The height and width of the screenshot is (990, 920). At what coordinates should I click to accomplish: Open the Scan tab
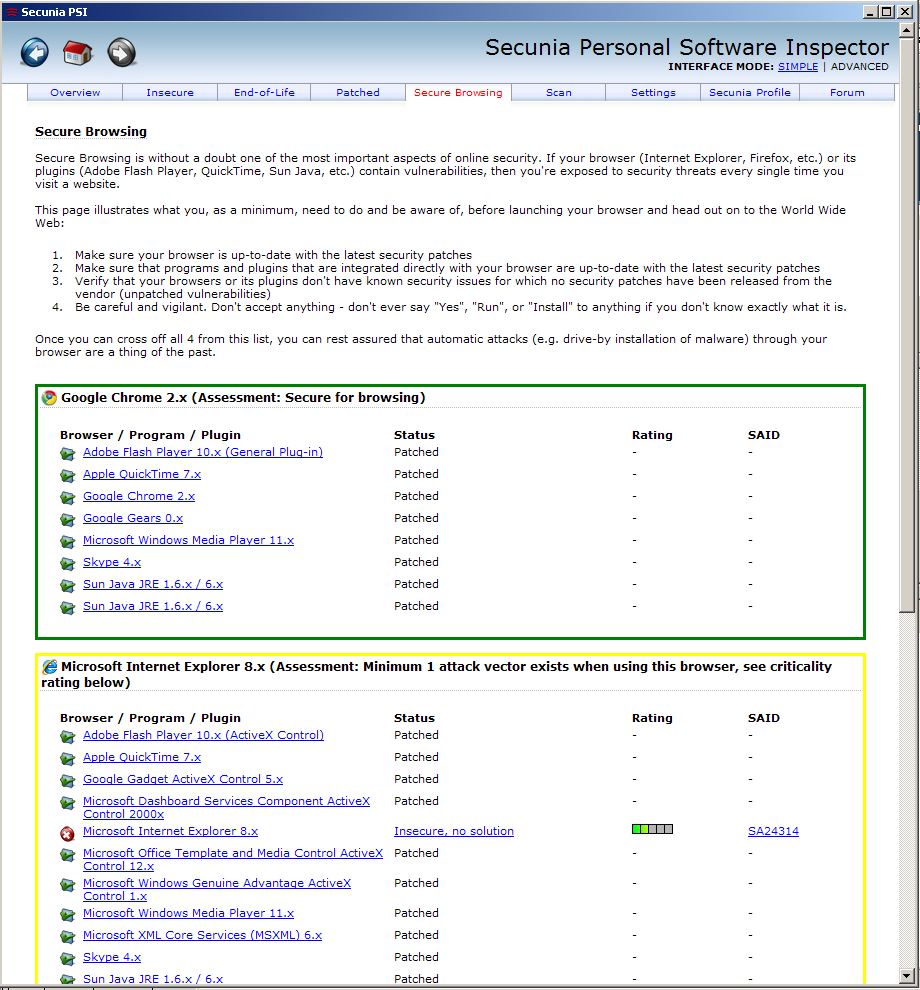pos(558,92)
